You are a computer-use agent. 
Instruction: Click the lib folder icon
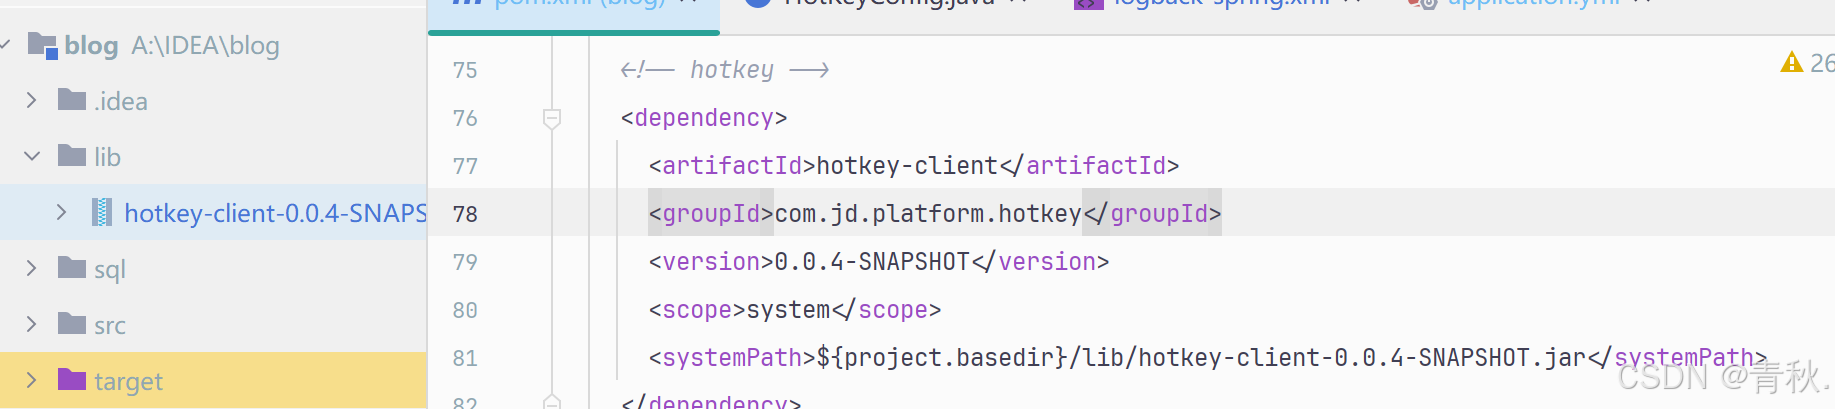(x=72, y=156)
